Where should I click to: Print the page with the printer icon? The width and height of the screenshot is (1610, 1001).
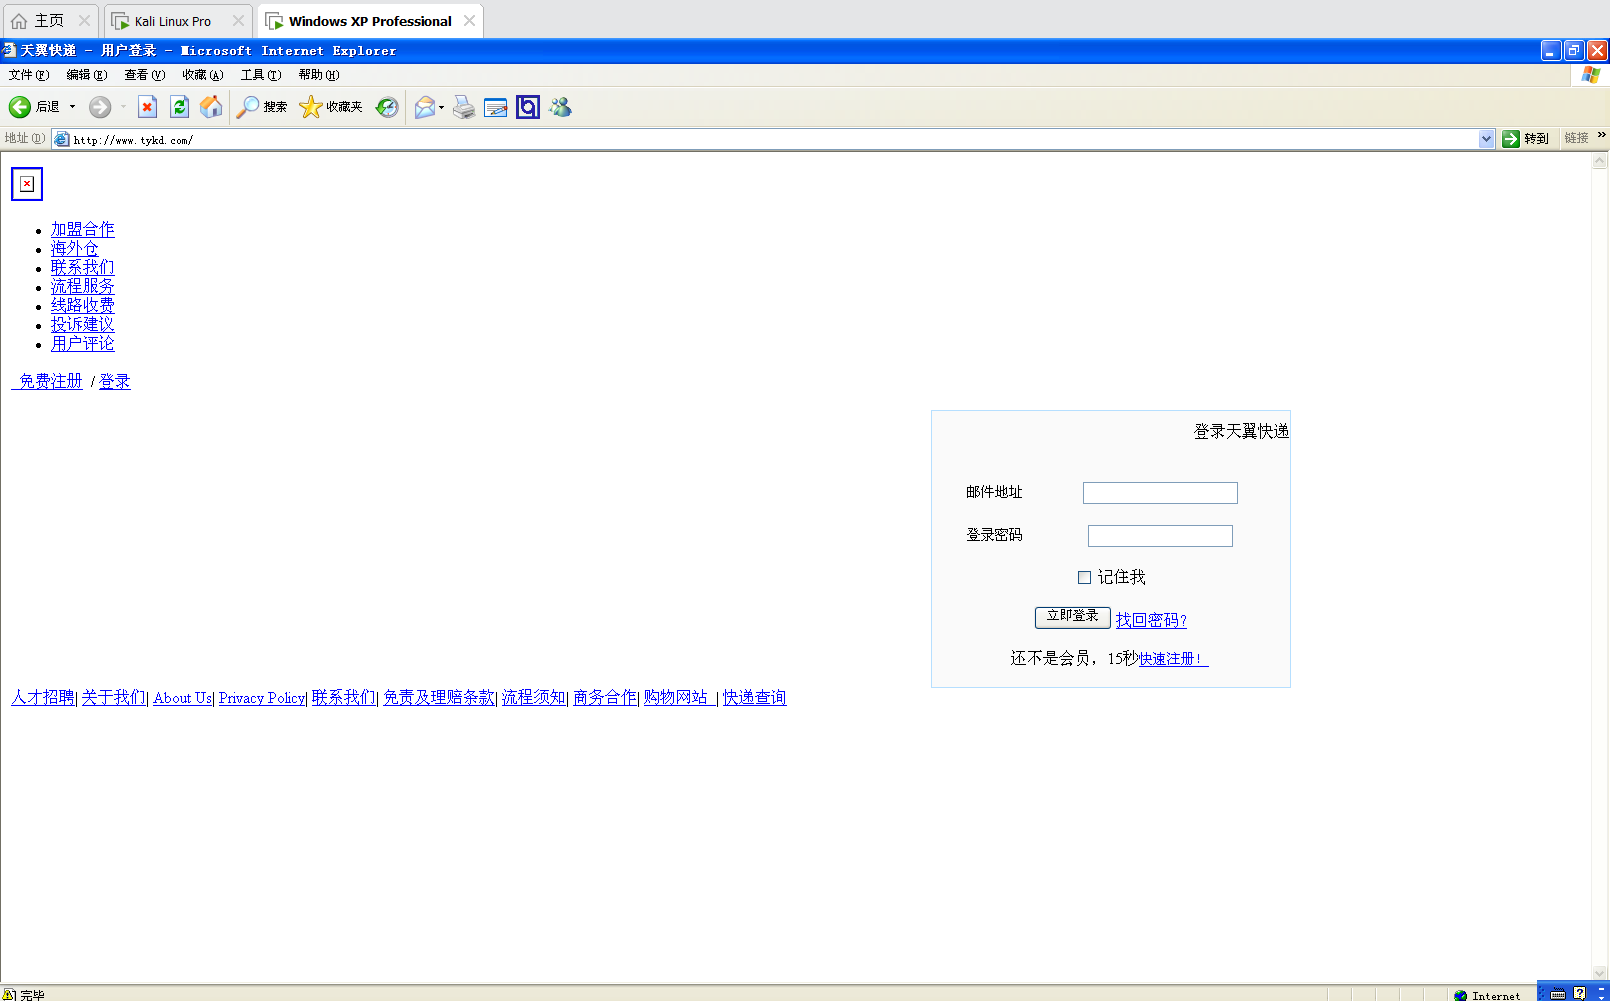(x=464, y=107)
